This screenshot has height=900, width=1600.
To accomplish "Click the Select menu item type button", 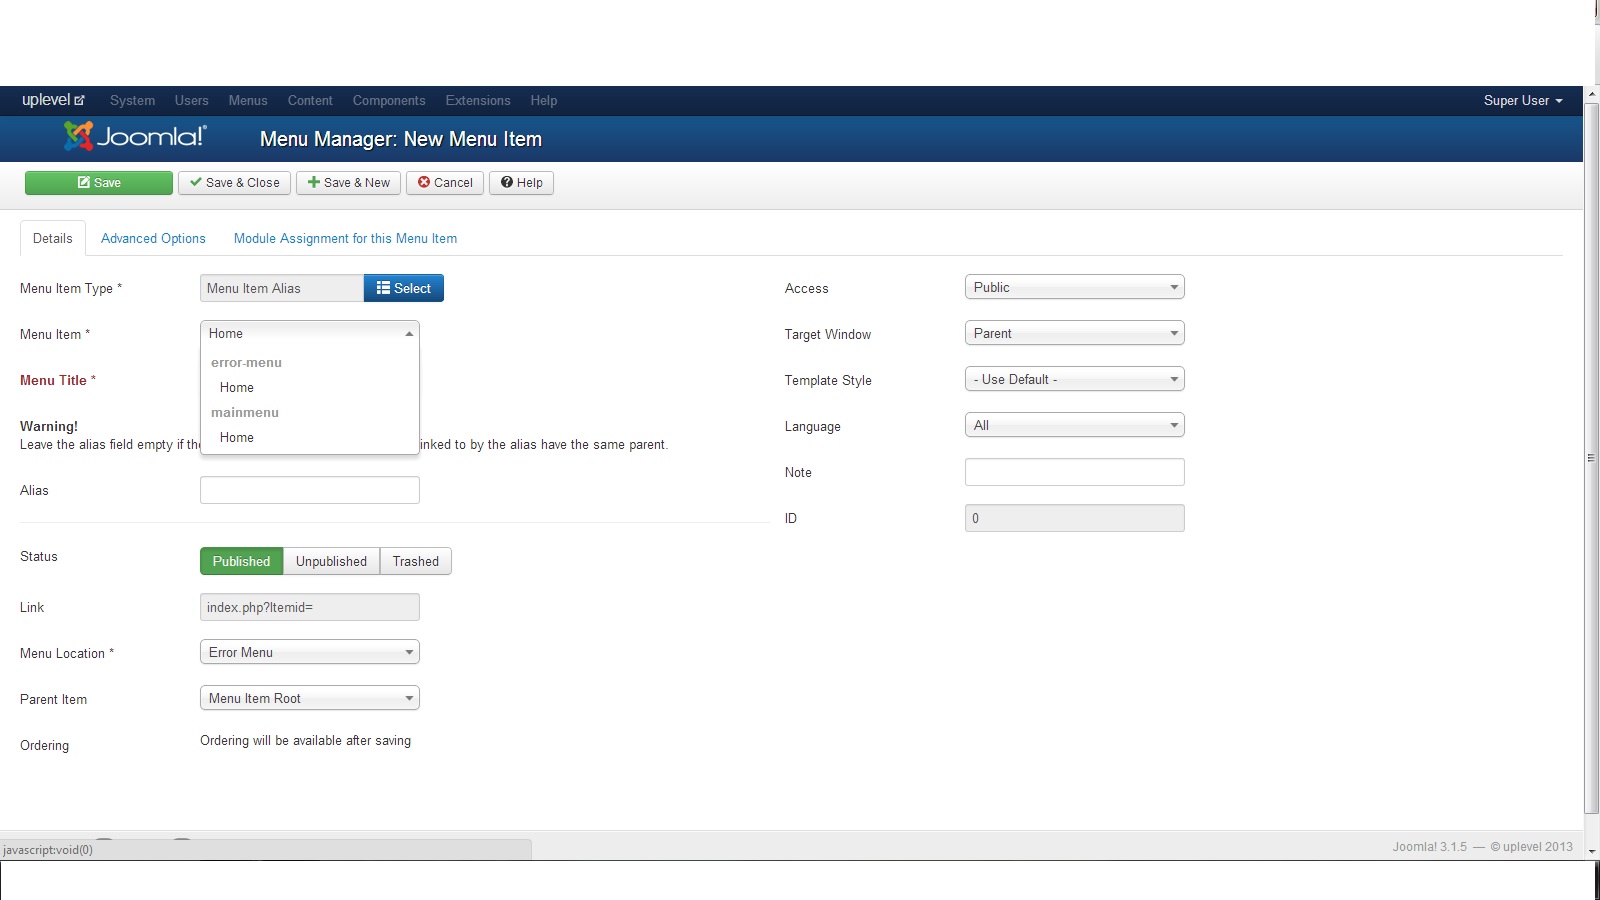I will tap(403, 288).
